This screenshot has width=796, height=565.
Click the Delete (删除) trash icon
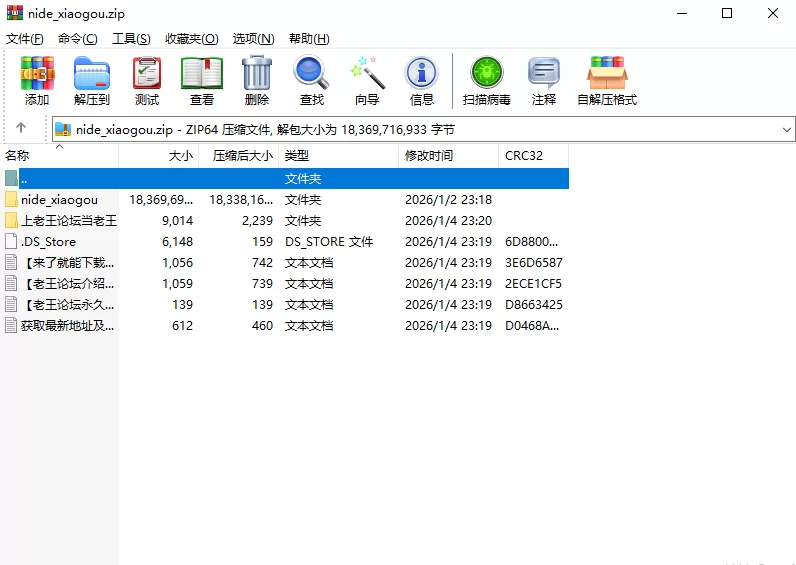257,81
